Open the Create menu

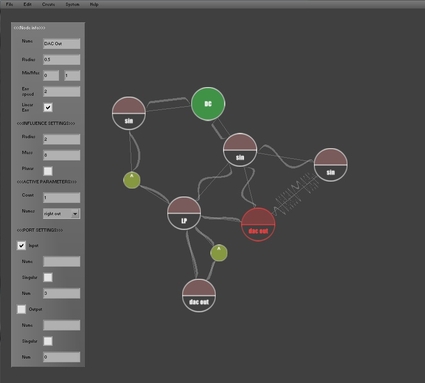click(x=48, y=4)
